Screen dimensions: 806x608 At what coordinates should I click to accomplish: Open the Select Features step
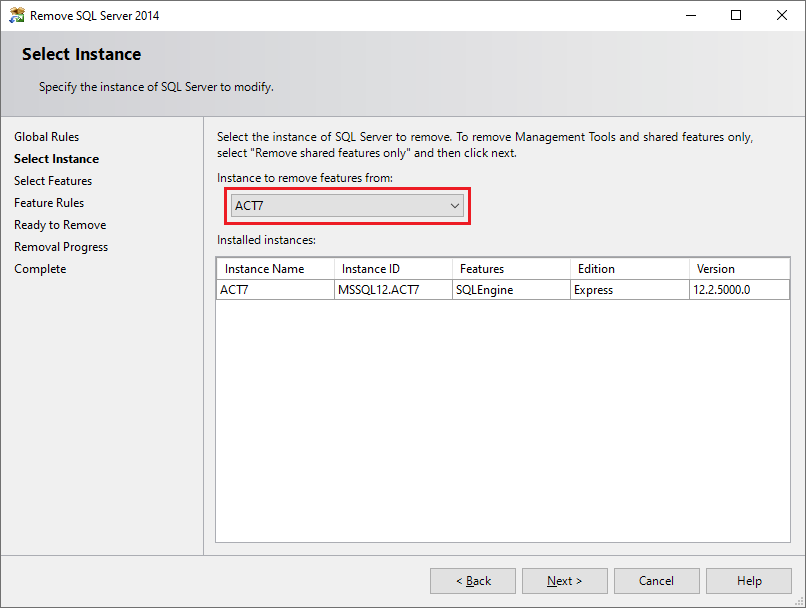point(53,180)
